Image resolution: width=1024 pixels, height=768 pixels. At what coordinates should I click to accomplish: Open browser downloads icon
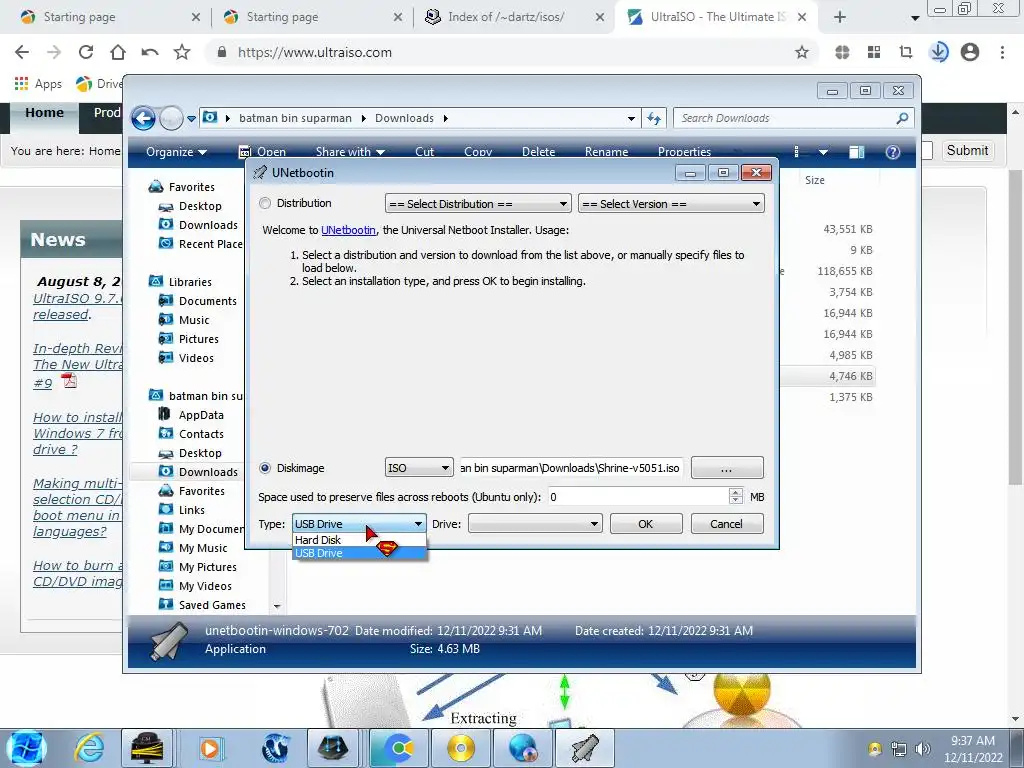(938, 52)
